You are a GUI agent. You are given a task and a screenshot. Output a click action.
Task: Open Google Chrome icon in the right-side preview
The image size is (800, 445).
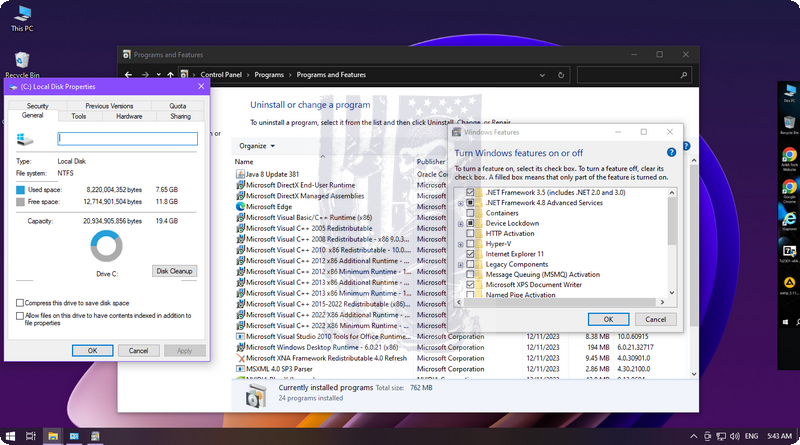click(x=789, y=191)
